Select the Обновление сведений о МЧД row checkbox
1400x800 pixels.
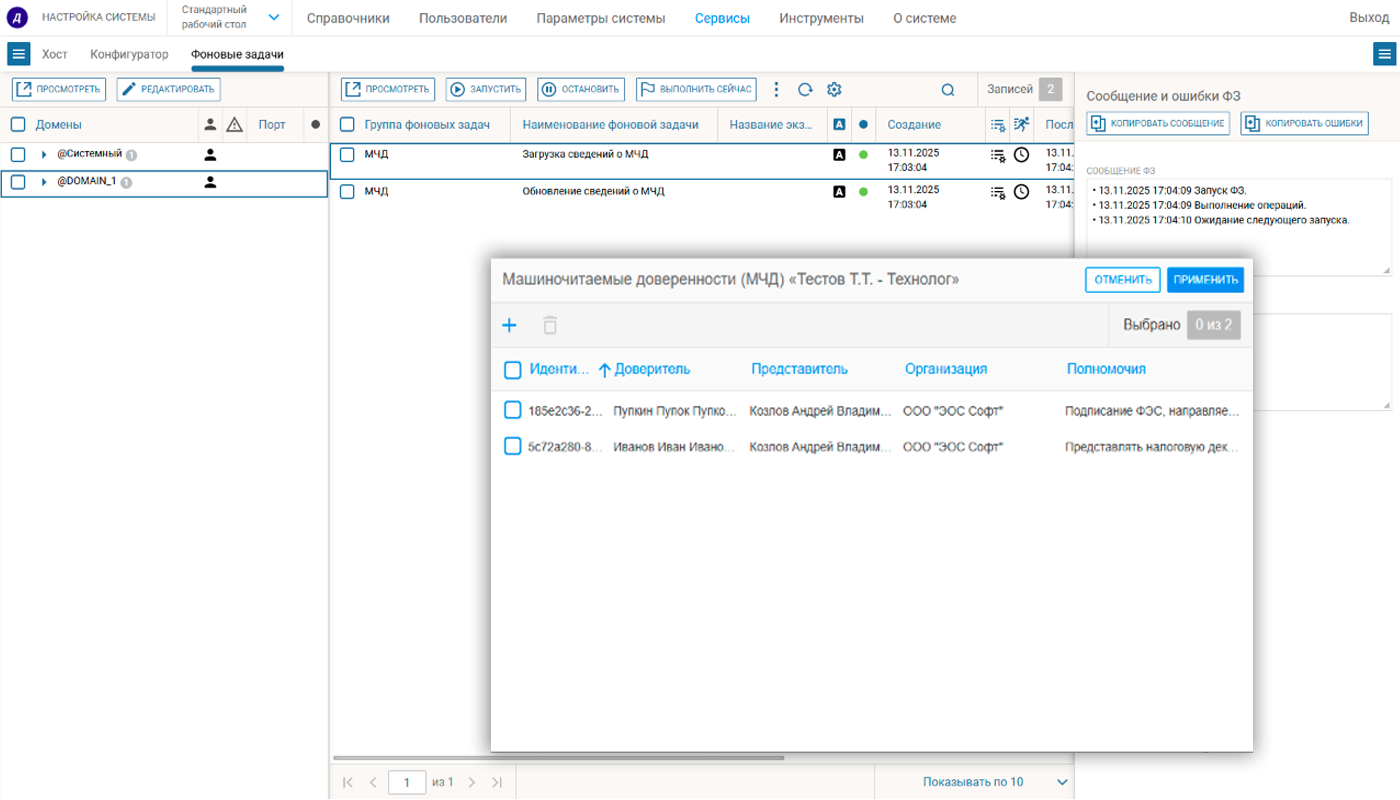point(347,191)
